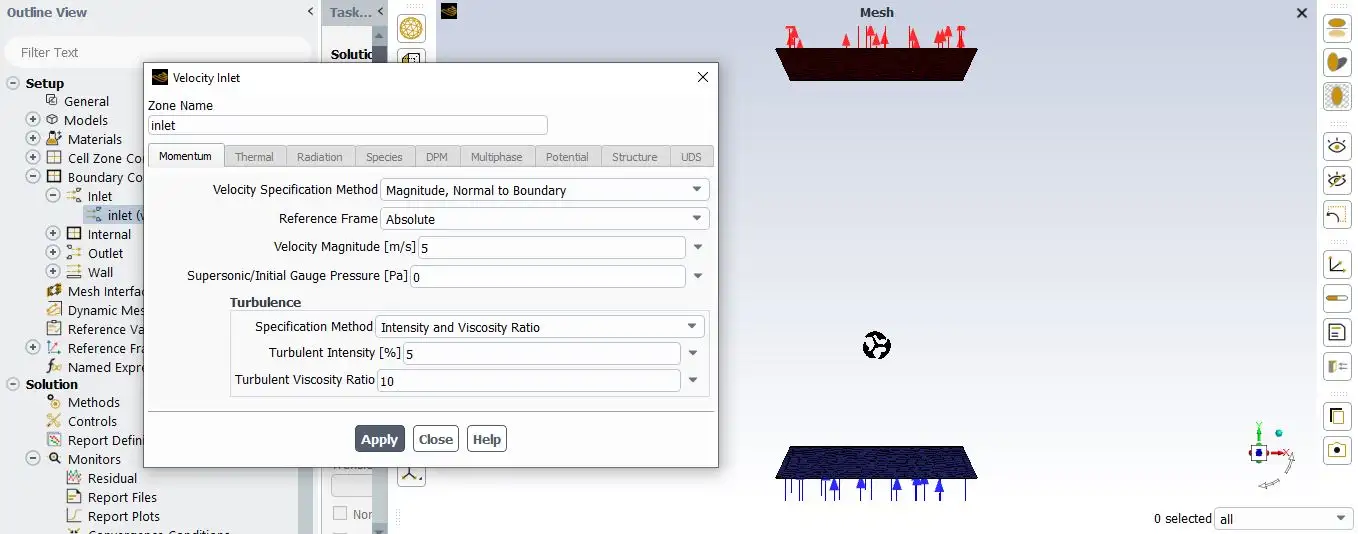The height and width of the screenshot is (534, 1358).
Task: Click Close in the Velocity Inlet dialog
Action: pyautogui.click(x=436, y=439)
